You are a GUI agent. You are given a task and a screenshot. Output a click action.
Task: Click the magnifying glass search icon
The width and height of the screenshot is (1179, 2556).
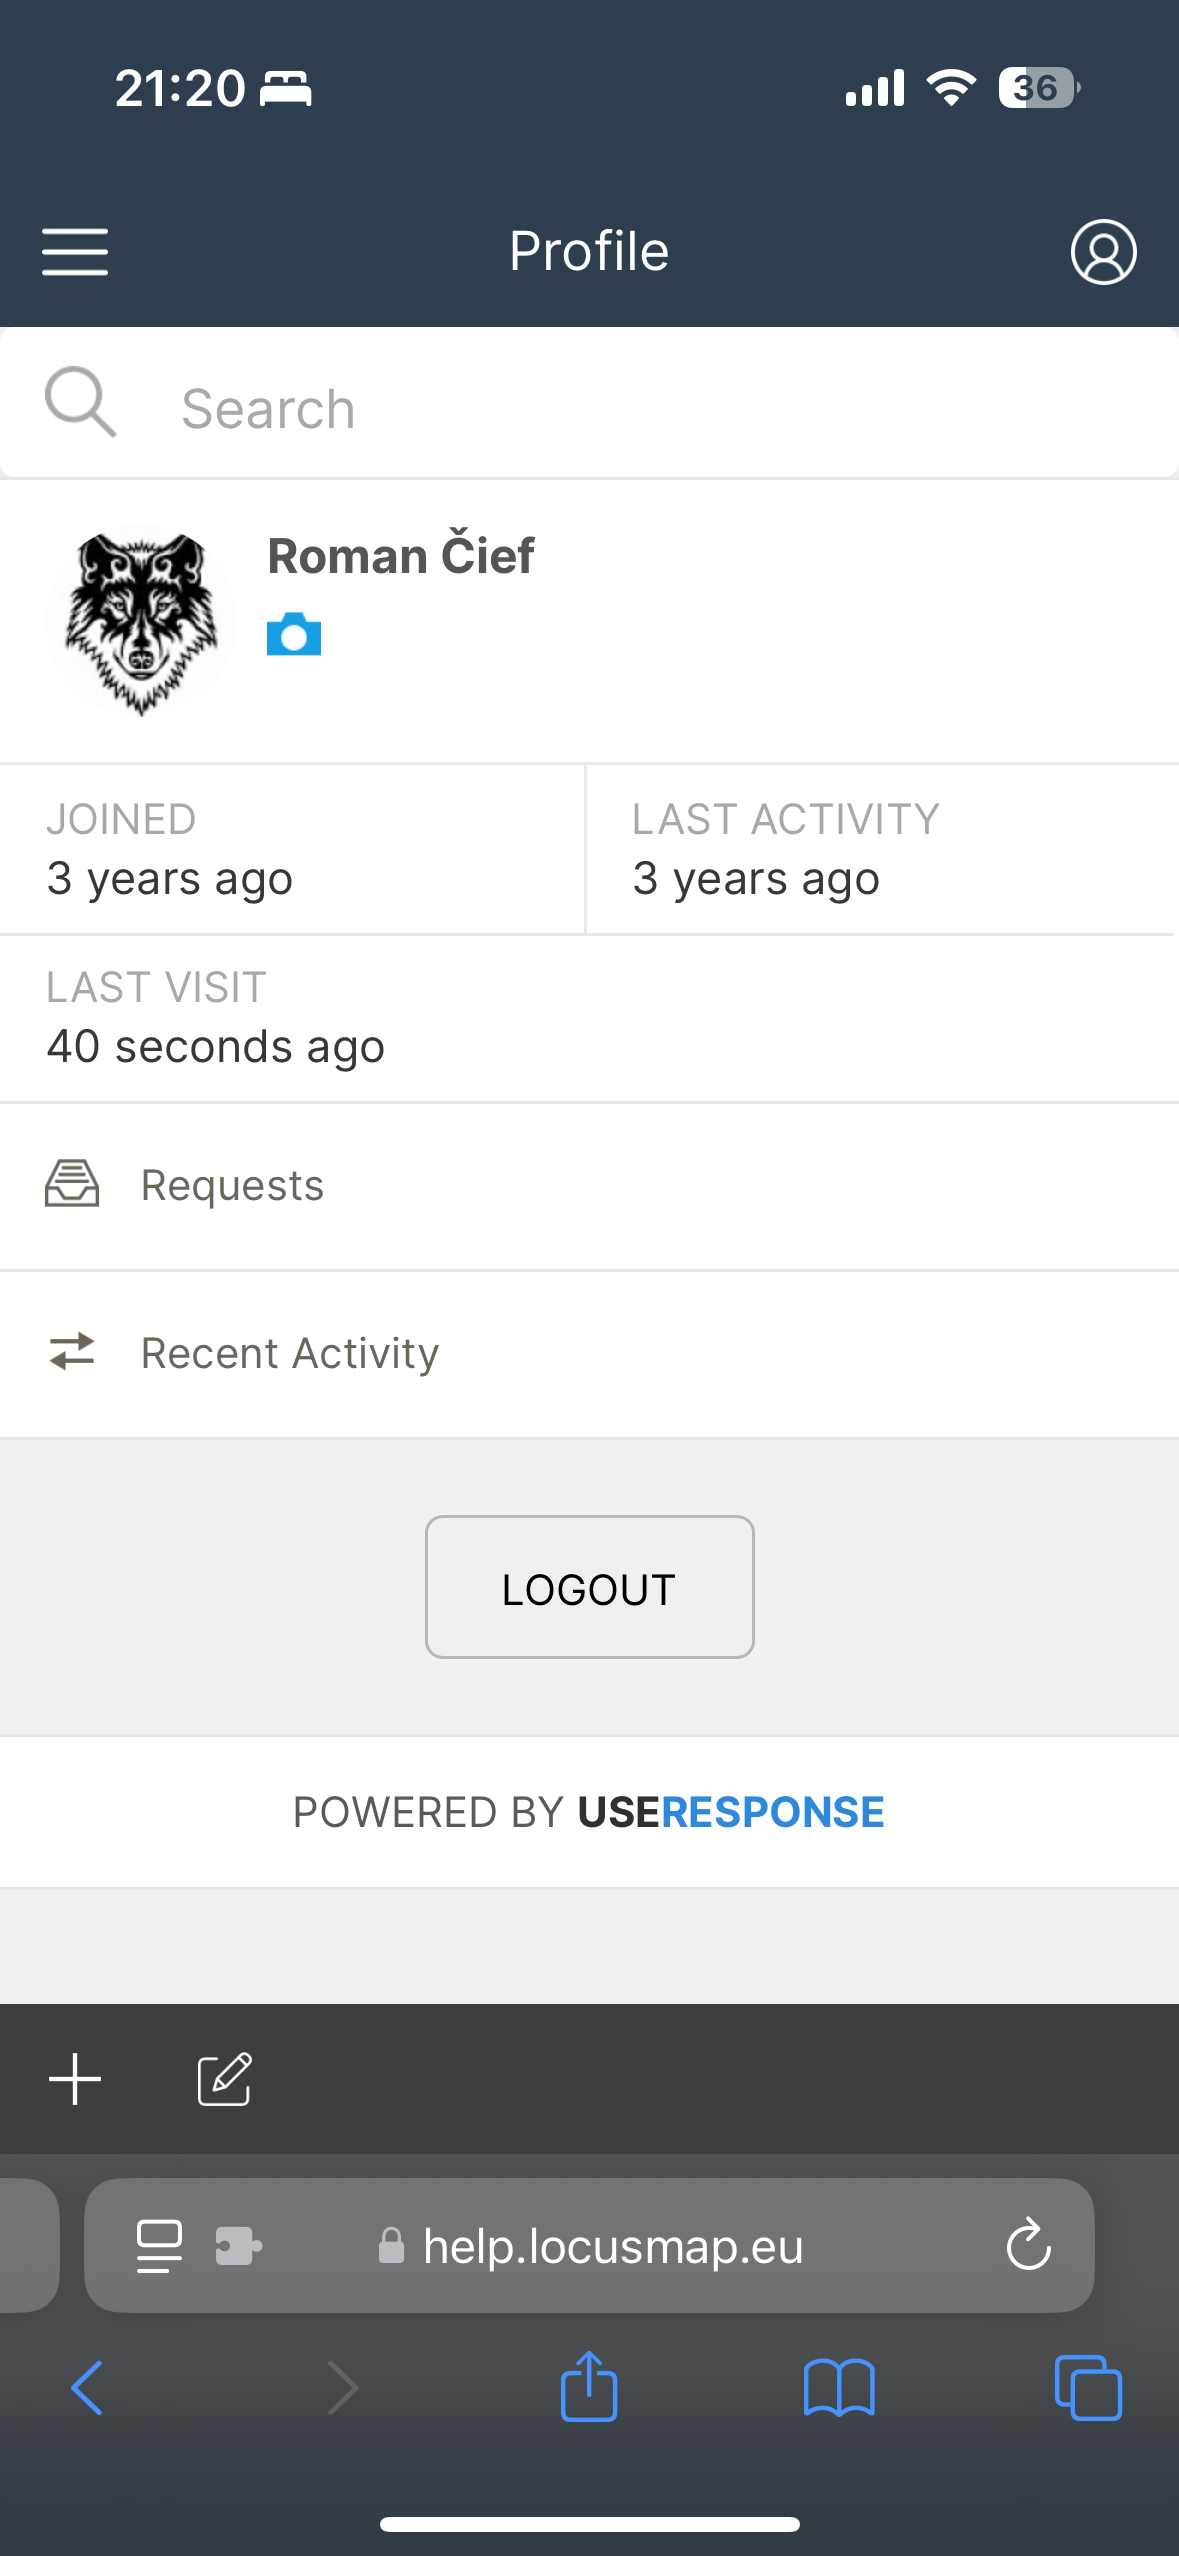(80, 402)
